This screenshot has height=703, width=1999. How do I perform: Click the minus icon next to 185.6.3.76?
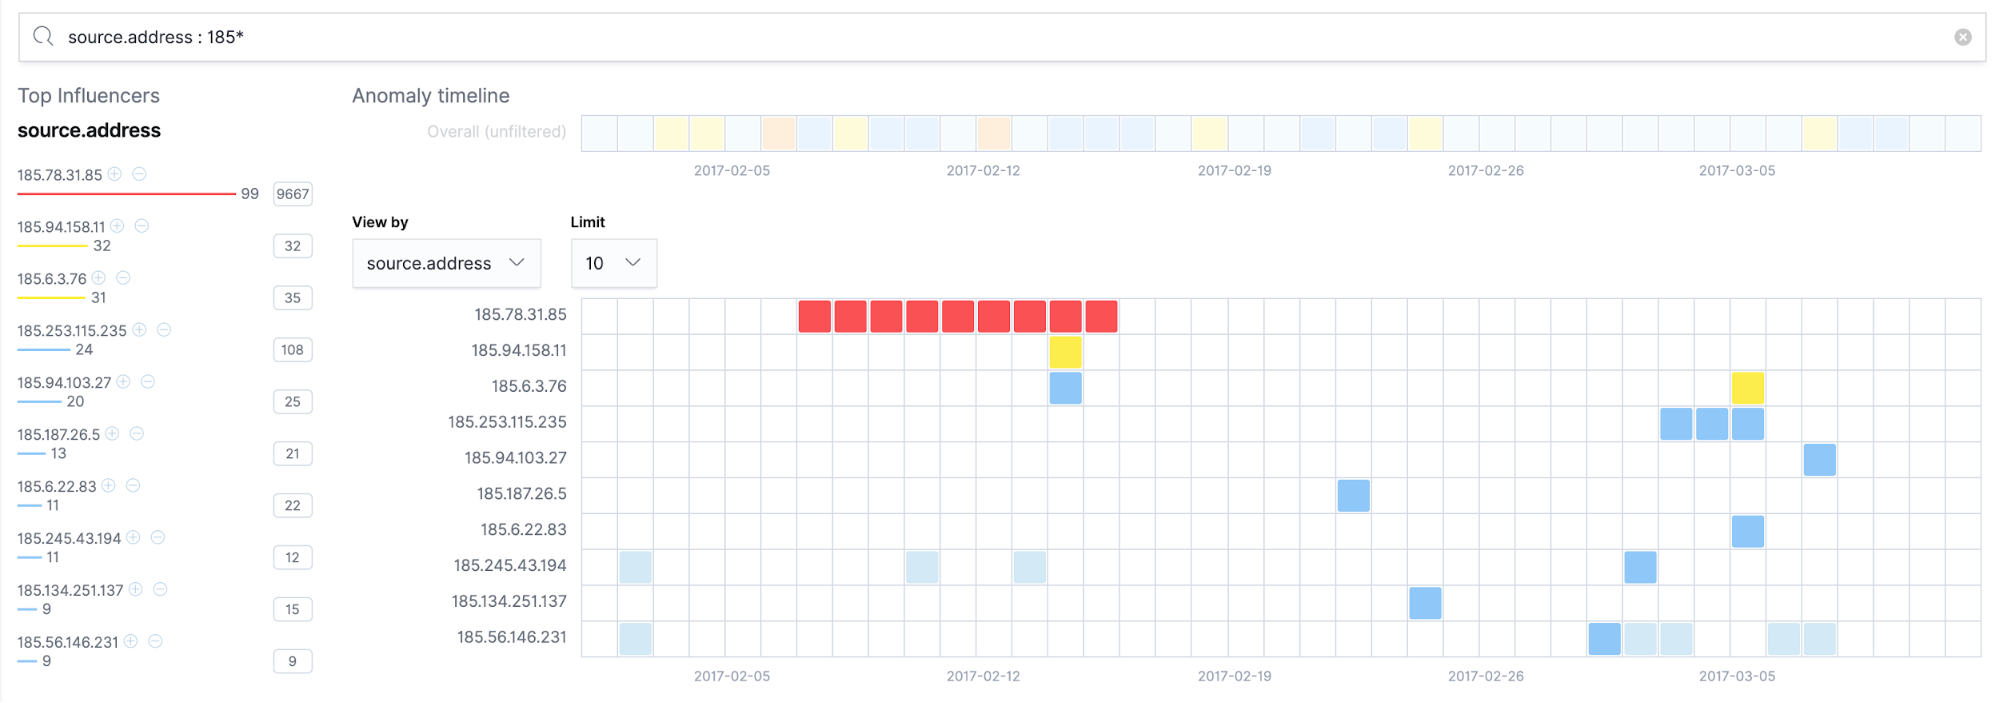(123, 278)
